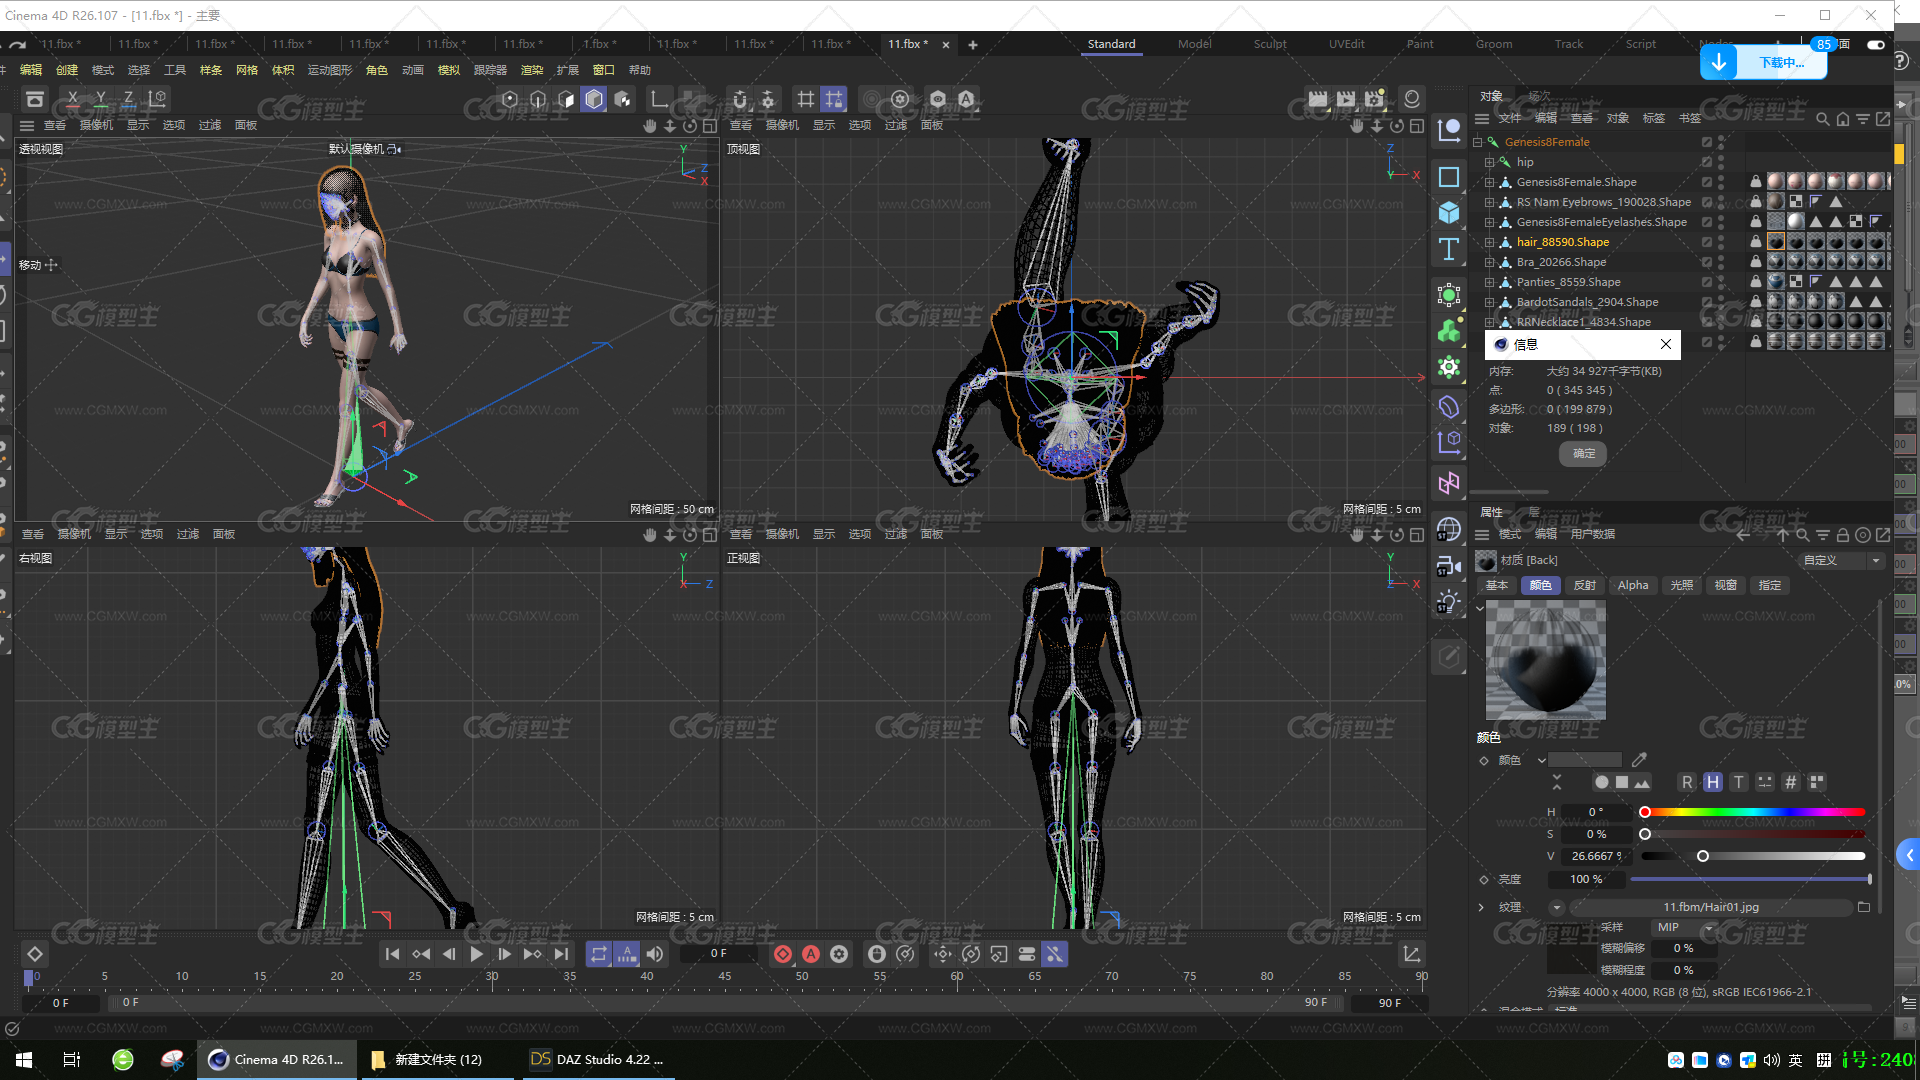Toggle layer checkbox for hair_88590.Shape

click(x=1707, y=242)
